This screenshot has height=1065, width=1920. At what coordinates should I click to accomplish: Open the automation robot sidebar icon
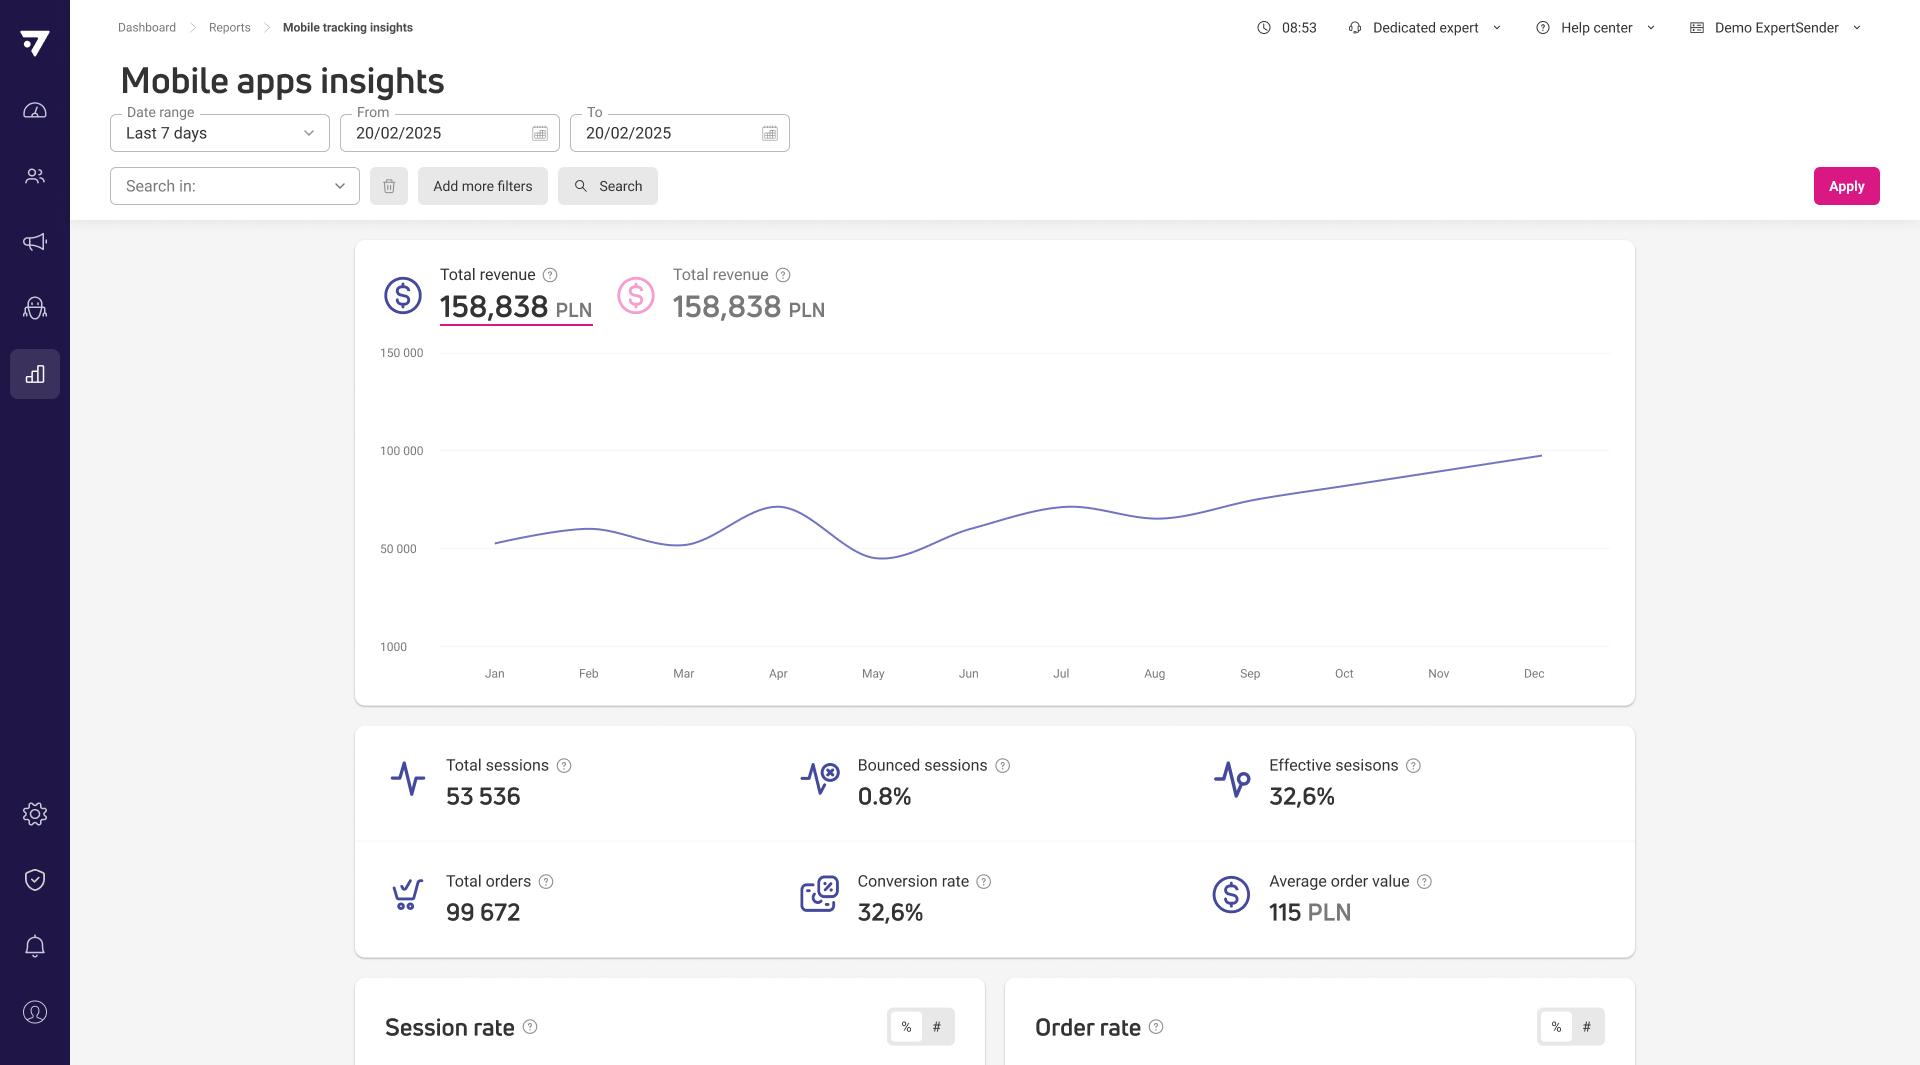[x=35, y=308]
